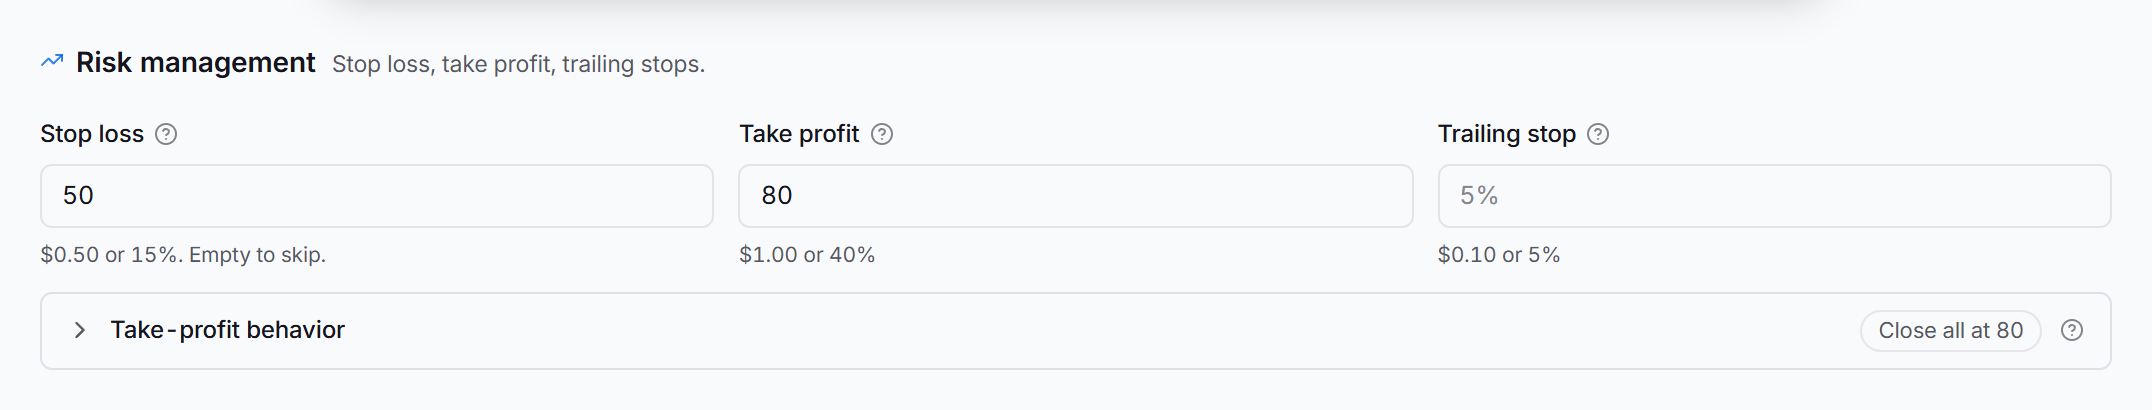Focus the Trailing stop field with 5% placeholder
This screenshot has height=410, width=2152.
click(x=1774, y=196)
